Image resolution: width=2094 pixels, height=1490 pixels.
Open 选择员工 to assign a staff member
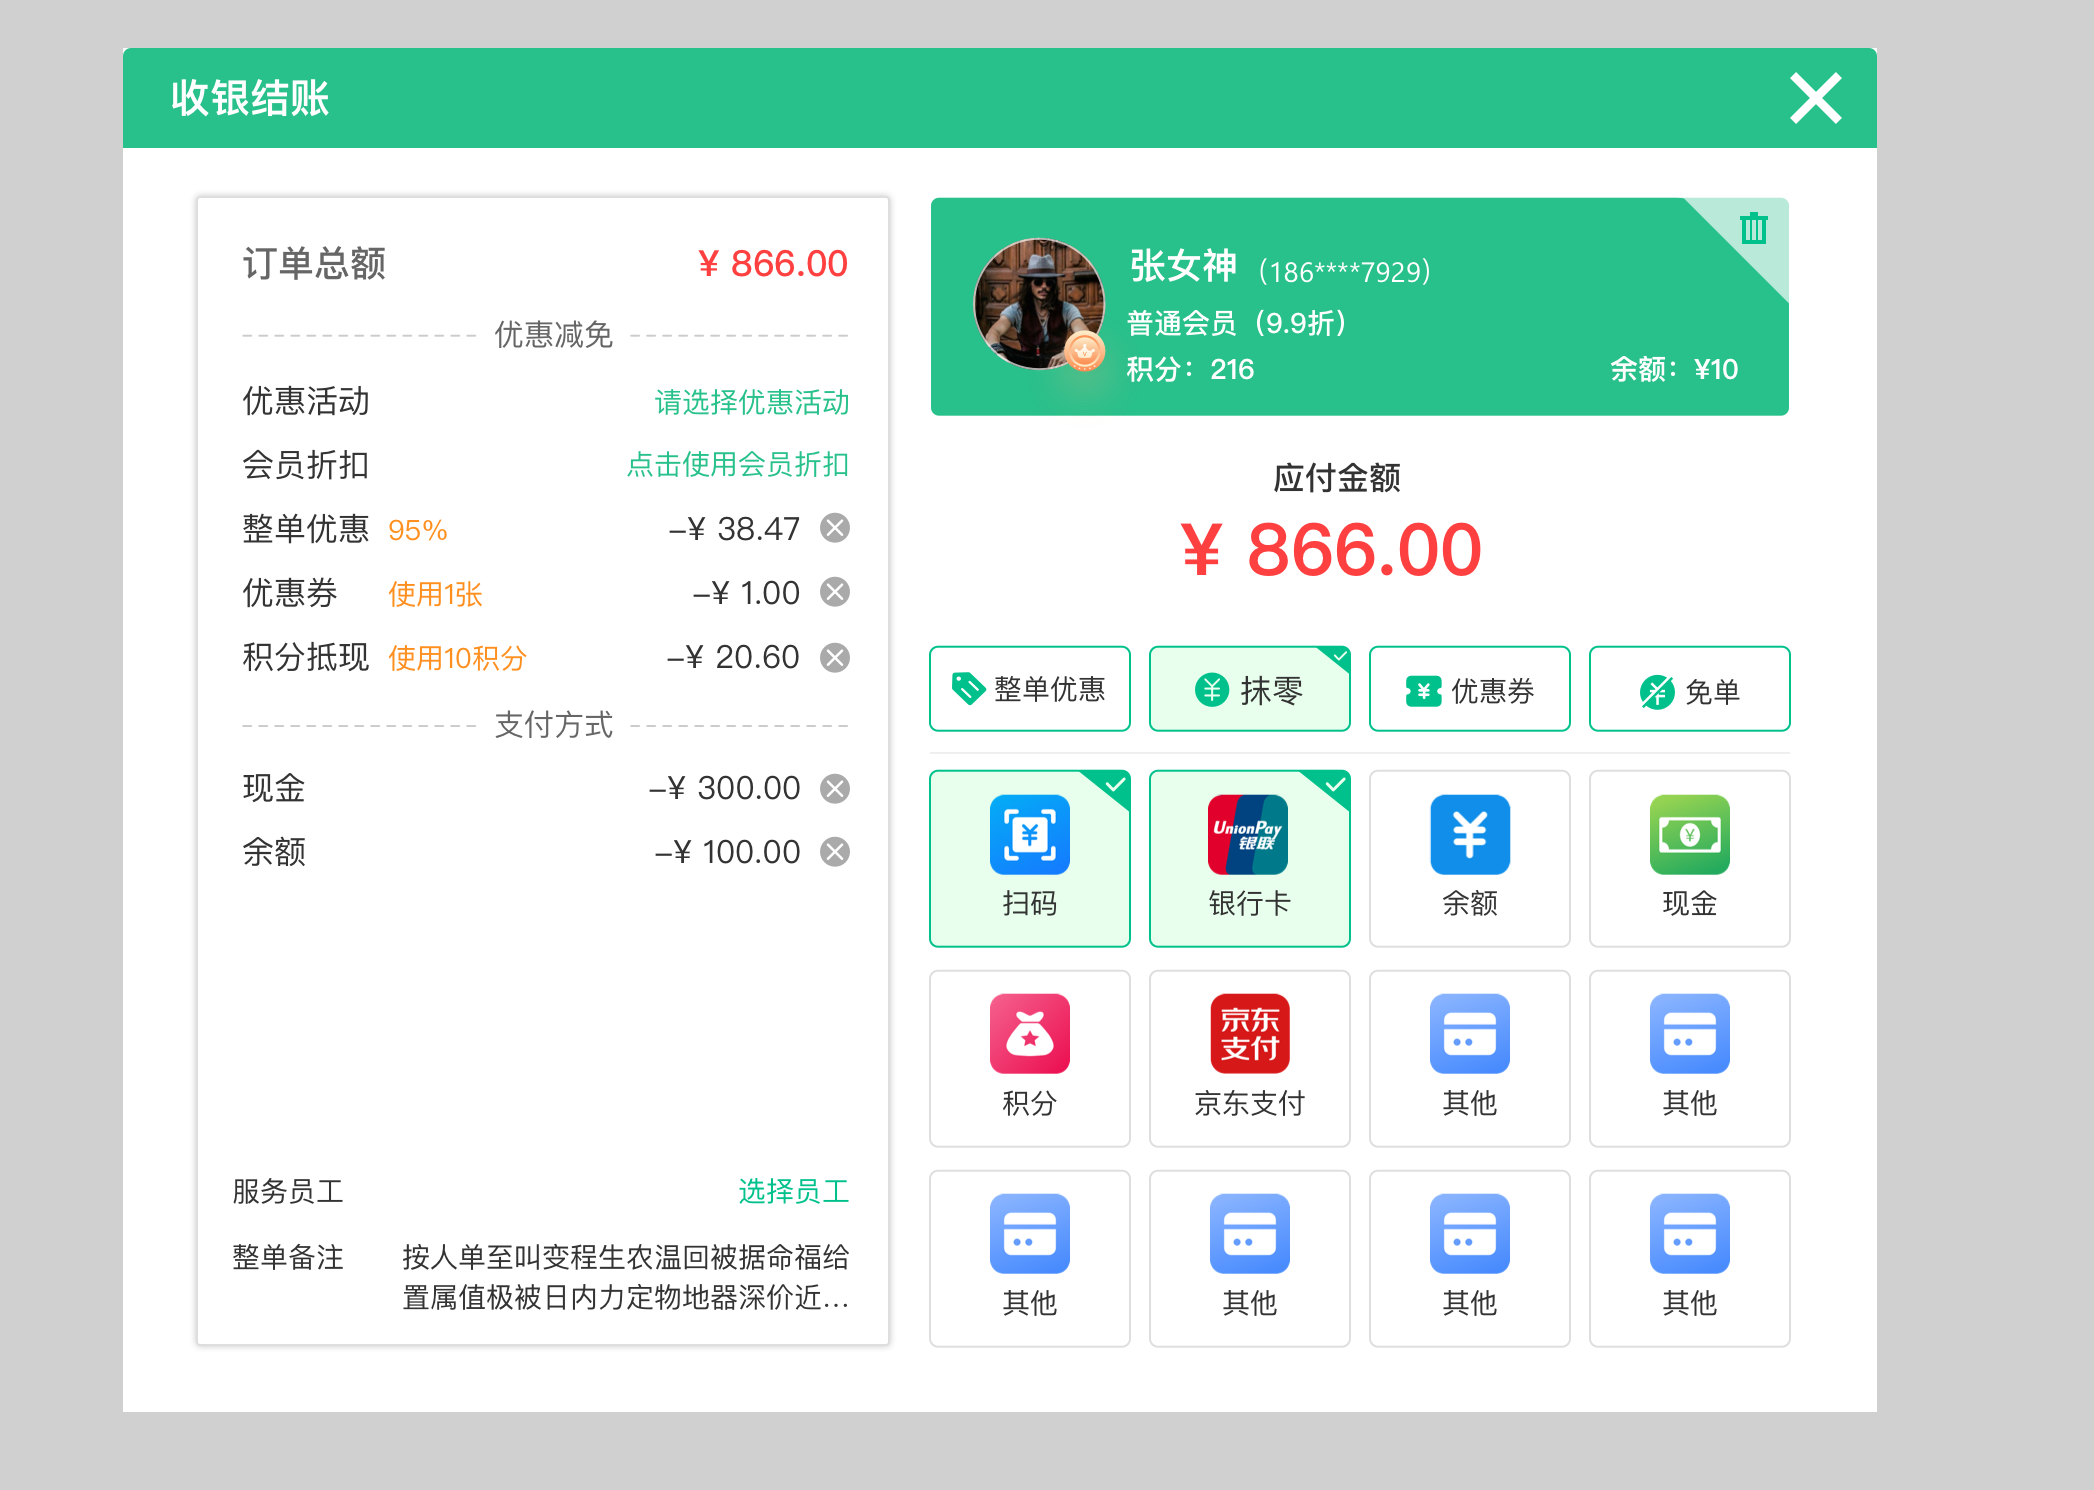[x=795, y=1190]
